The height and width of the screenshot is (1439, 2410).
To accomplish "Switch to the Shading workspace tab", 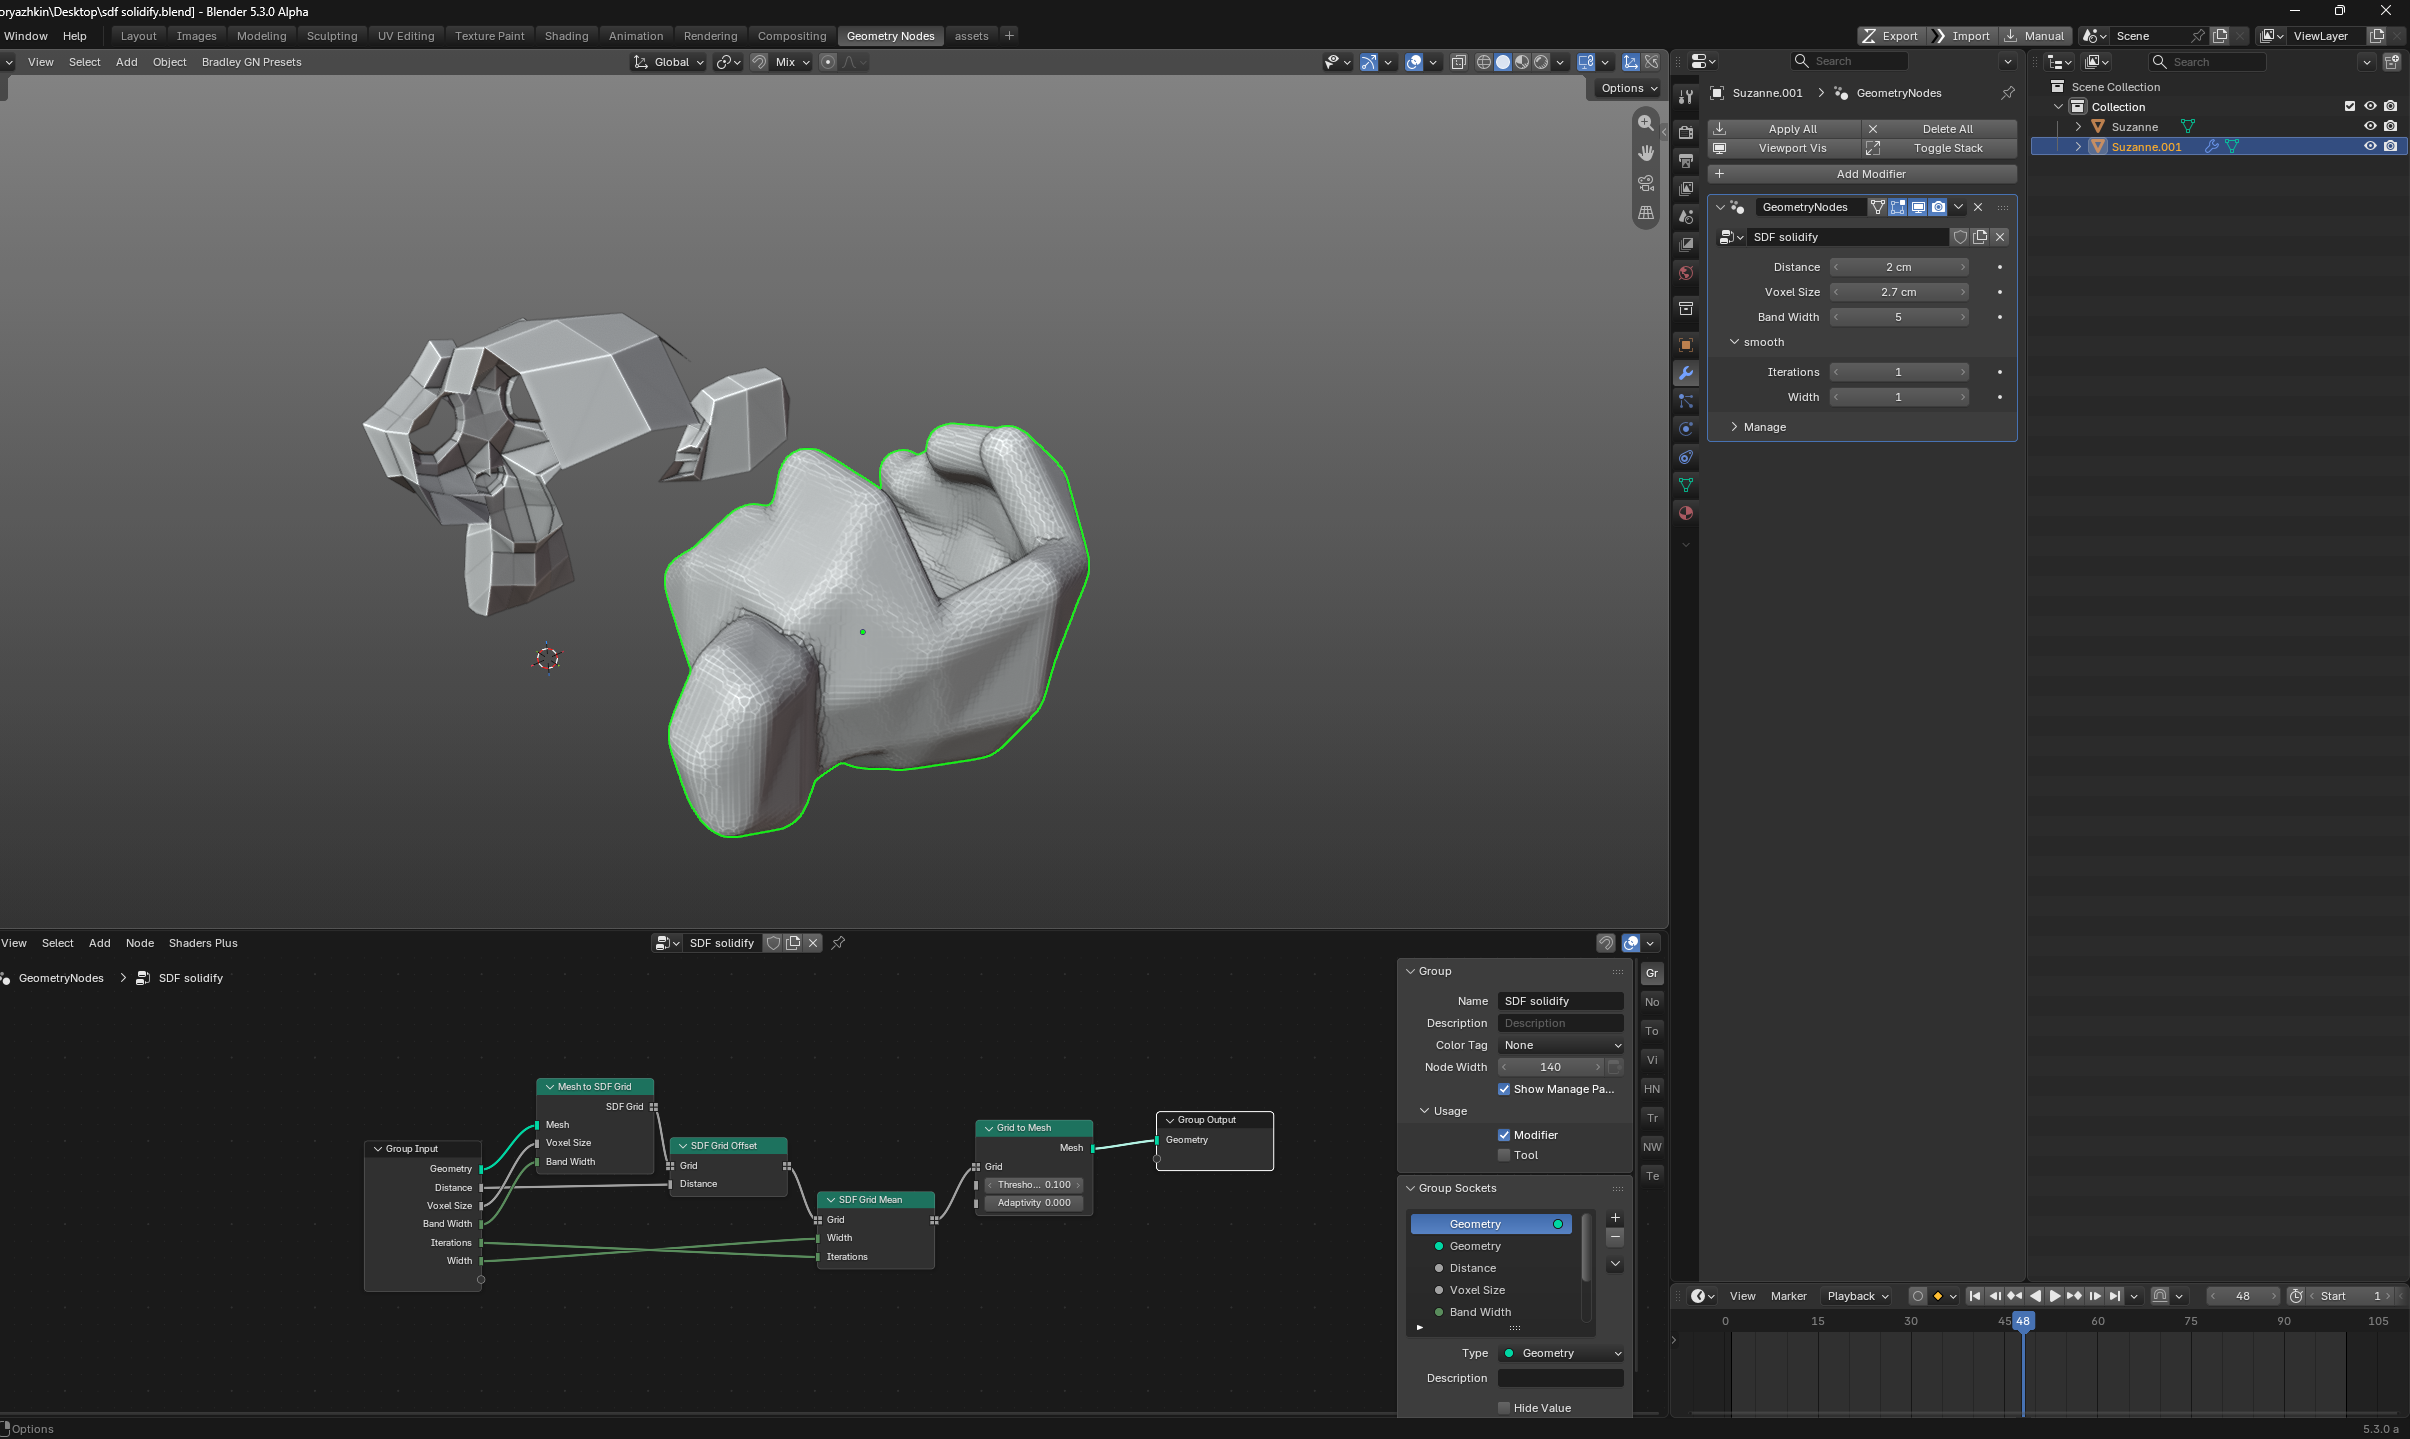I will click(566, 36).
